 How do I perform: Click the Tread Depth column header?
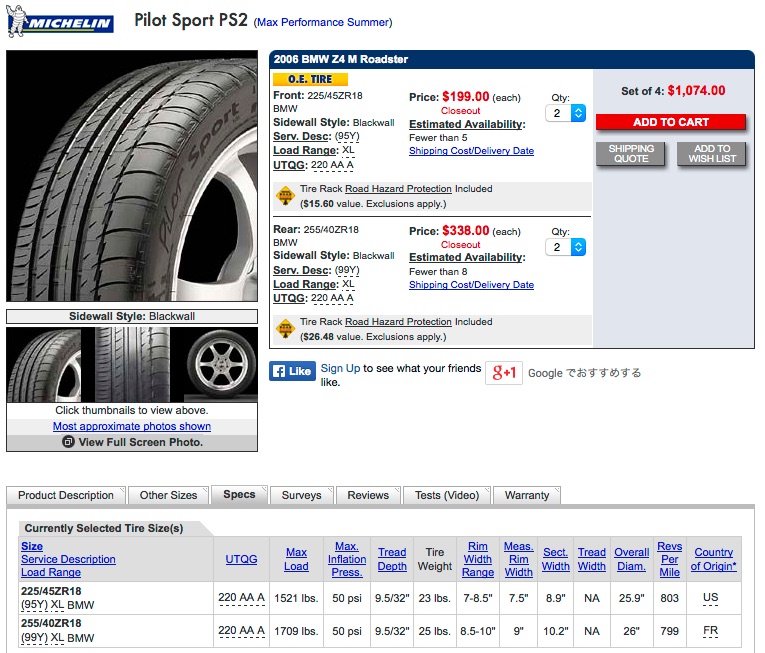pos(392,559)
